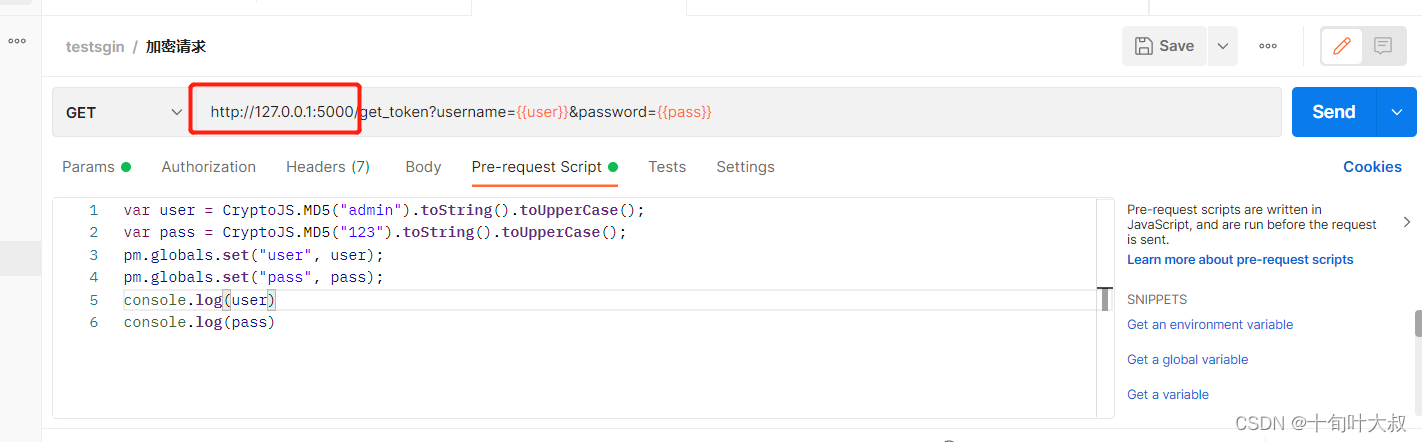This screenshot has width=1422, height=442.
Task: Click the pencil edit mode icon
Action: click(1342, 46)
